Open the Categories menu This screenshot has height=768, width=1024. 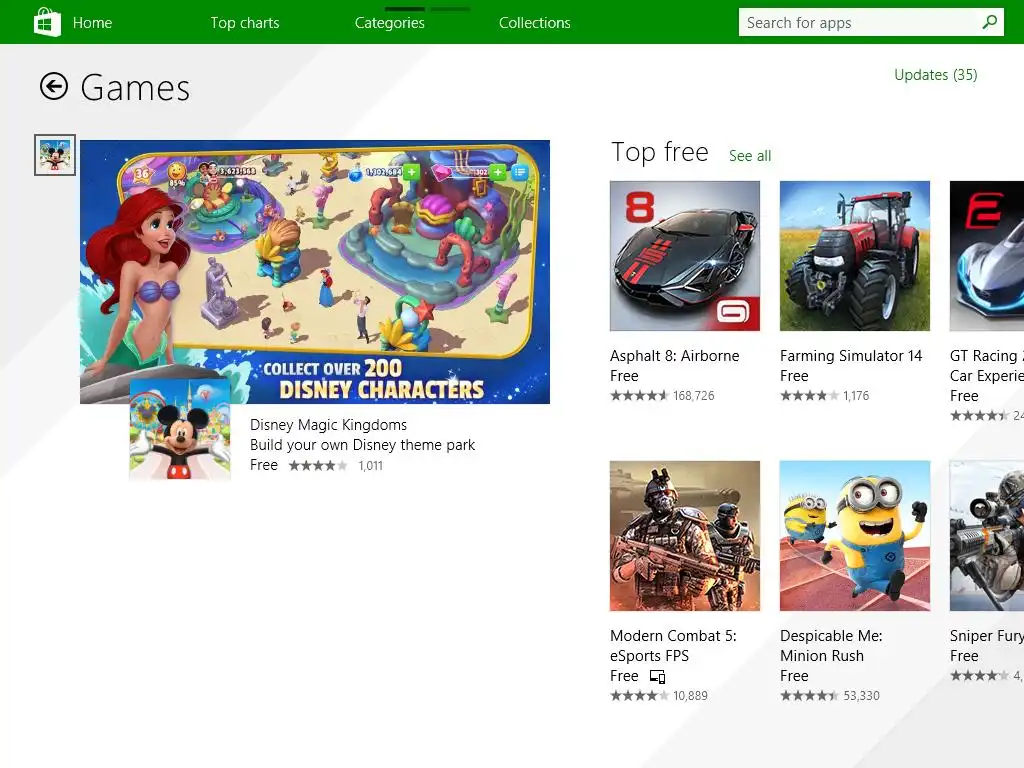[x=390, y=23]
